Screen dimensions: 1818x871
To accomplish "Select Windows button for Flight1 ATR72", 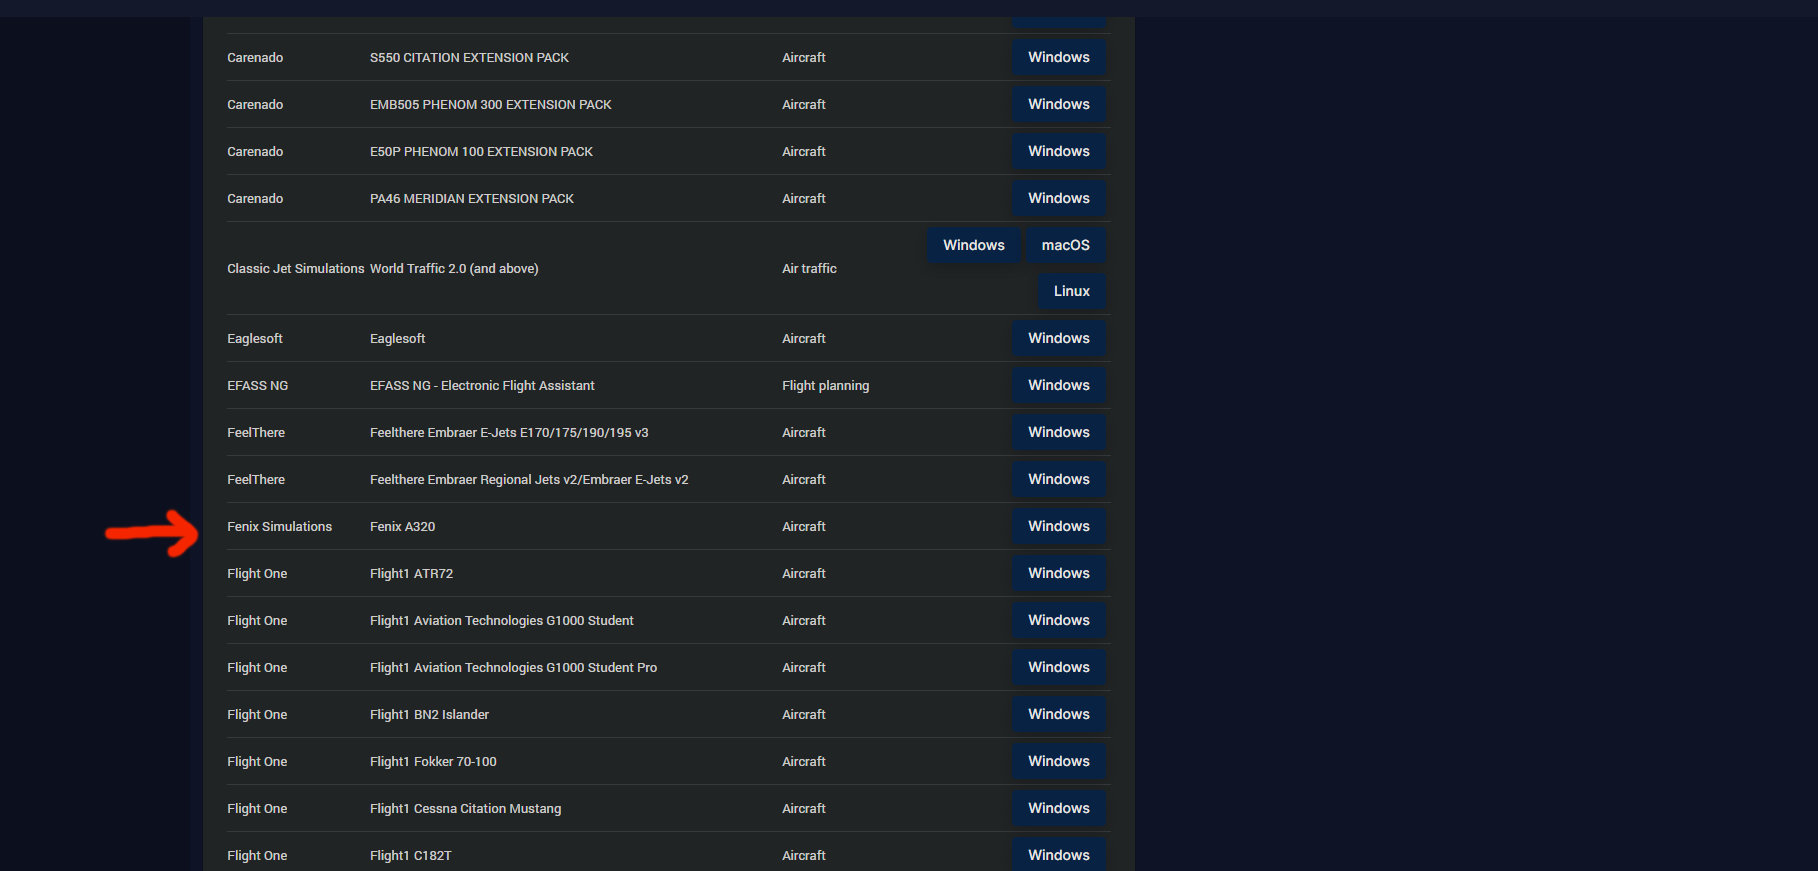I will point(1059,573).
